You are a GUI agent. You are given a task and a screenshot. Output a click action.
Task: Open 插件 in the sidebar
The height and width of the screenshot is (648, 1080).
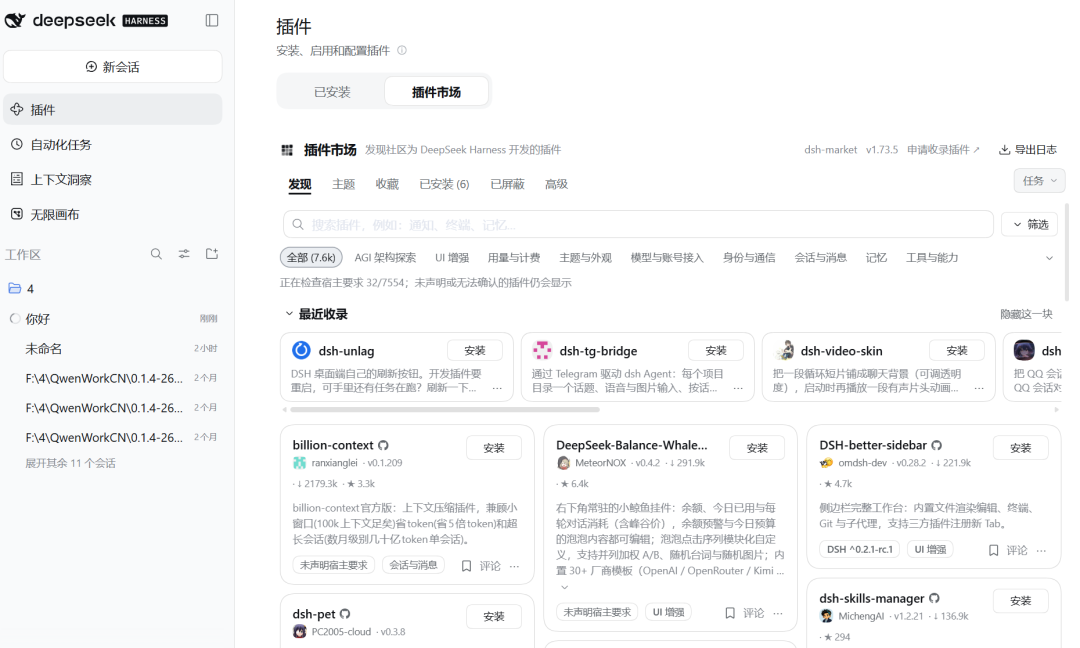click(x=112, y=109)
